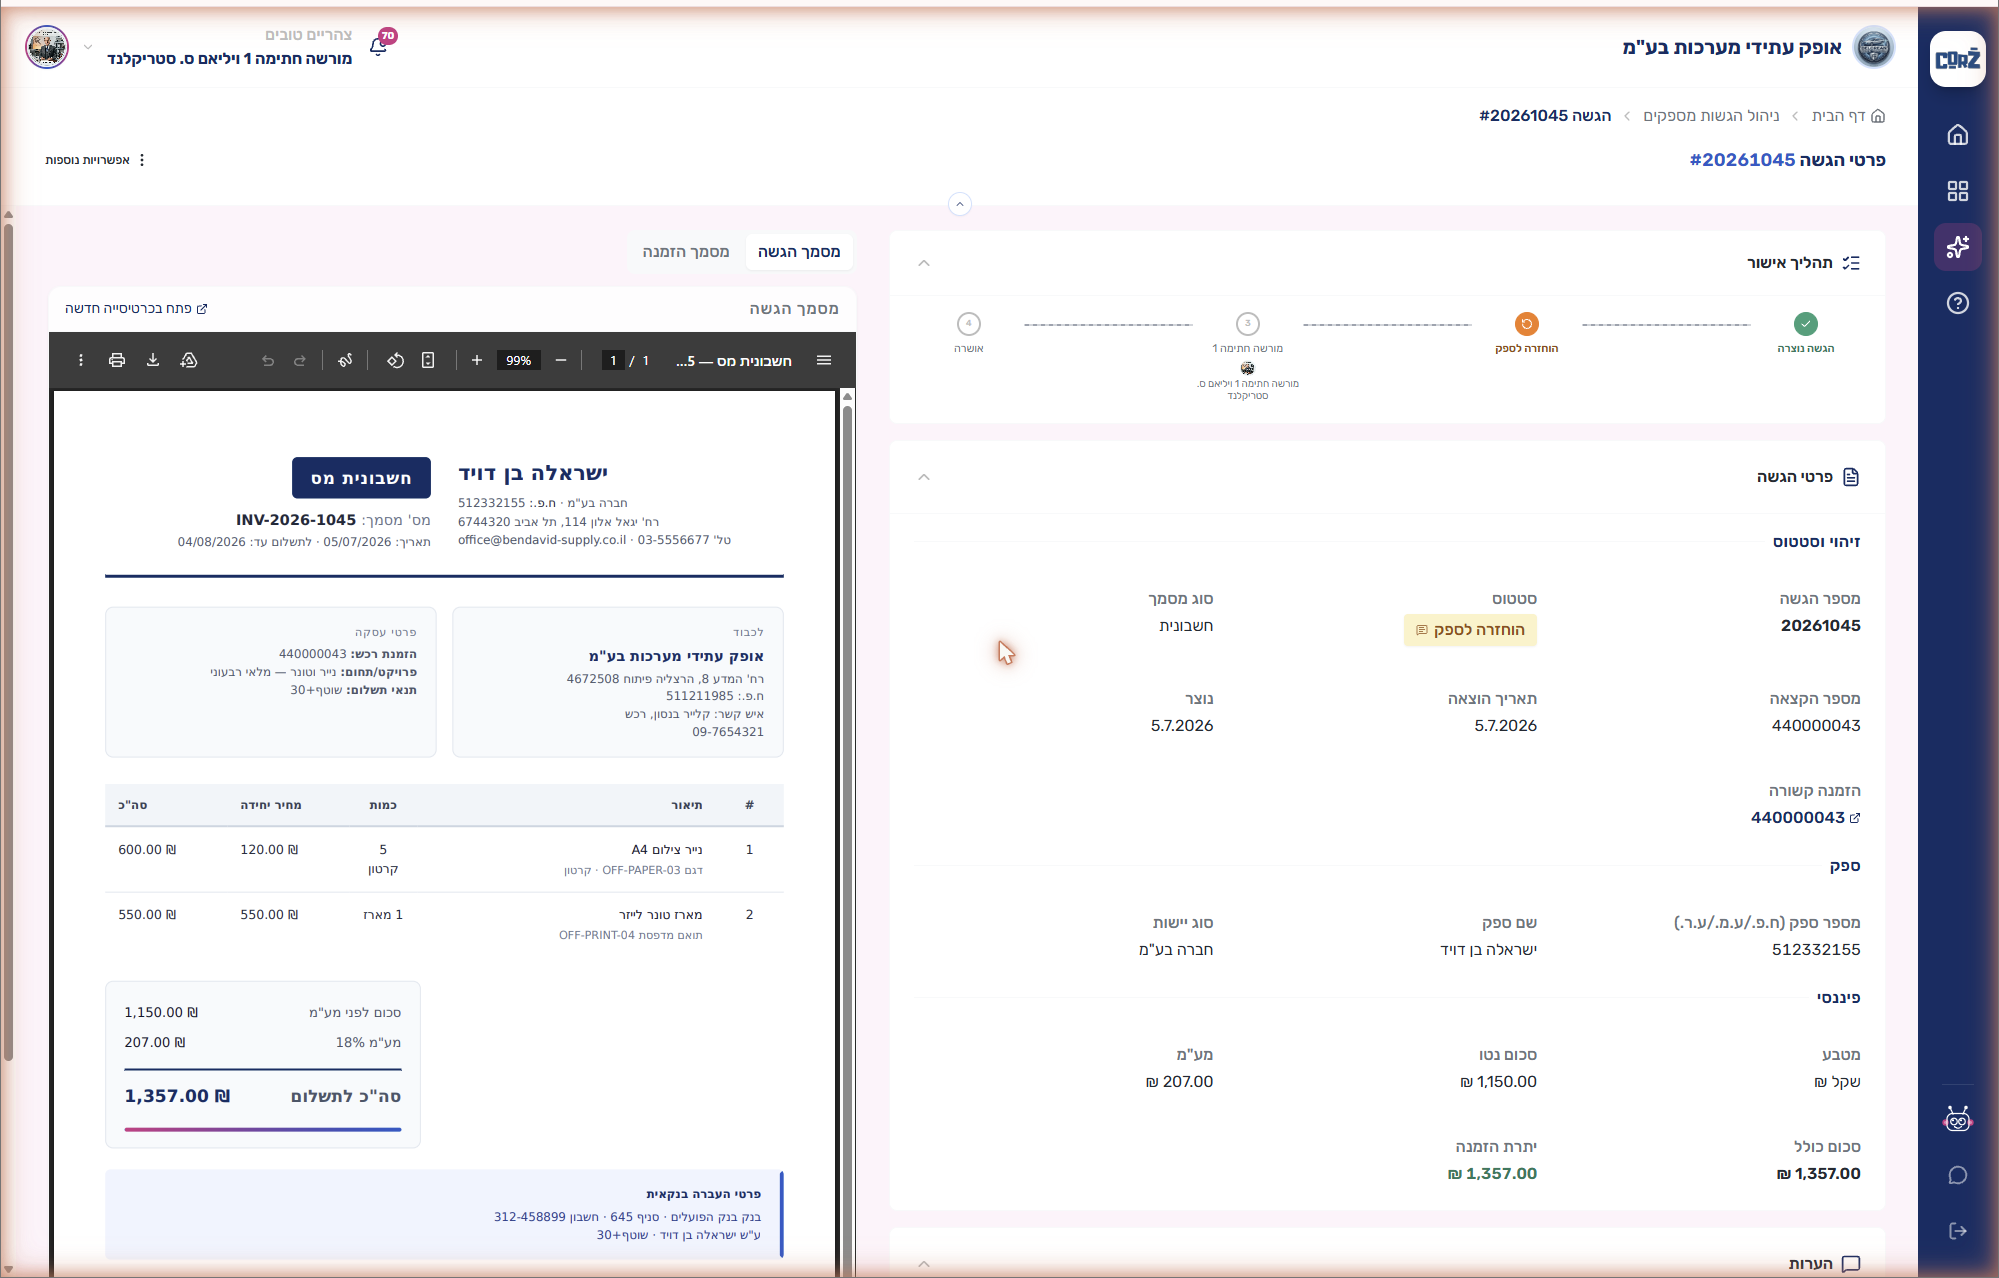Image resolution: width=1999 pixels, height=1278 pixels.
Task: Click the החזרה לספק status badge
Action: (x=1470, y=630)
